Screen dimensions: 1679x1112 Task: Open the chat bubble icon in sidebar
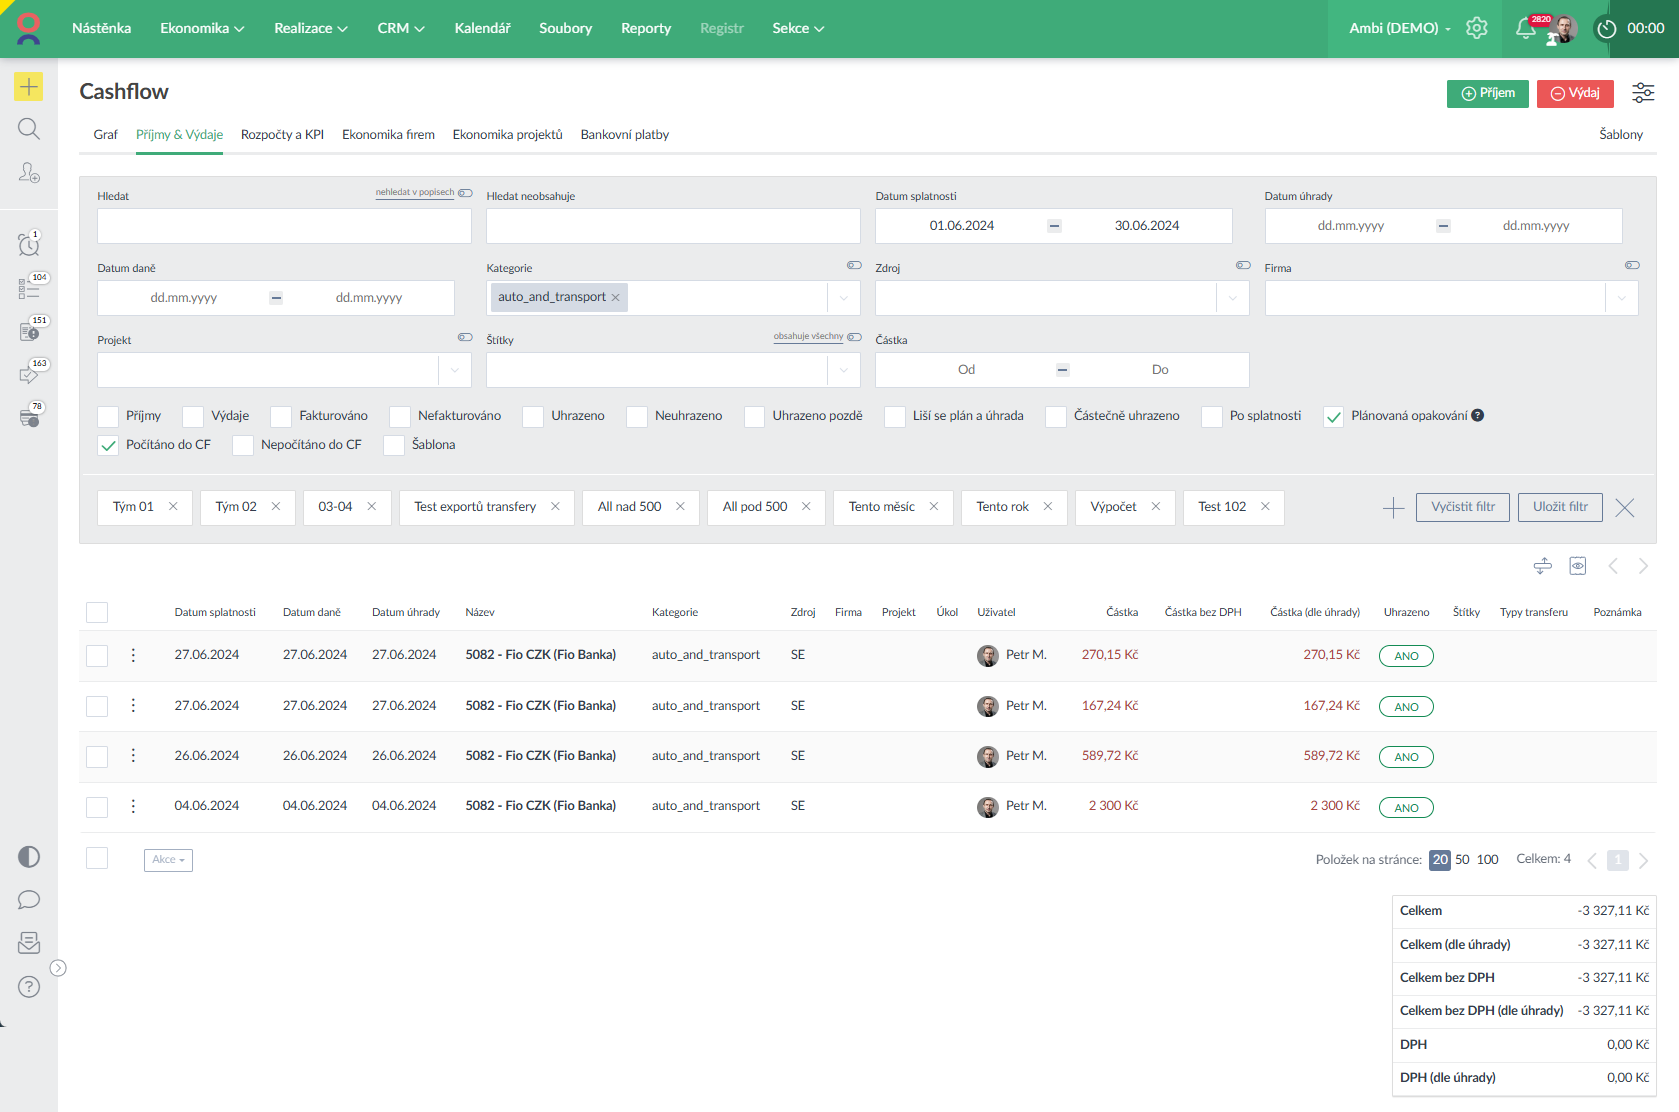28,900
